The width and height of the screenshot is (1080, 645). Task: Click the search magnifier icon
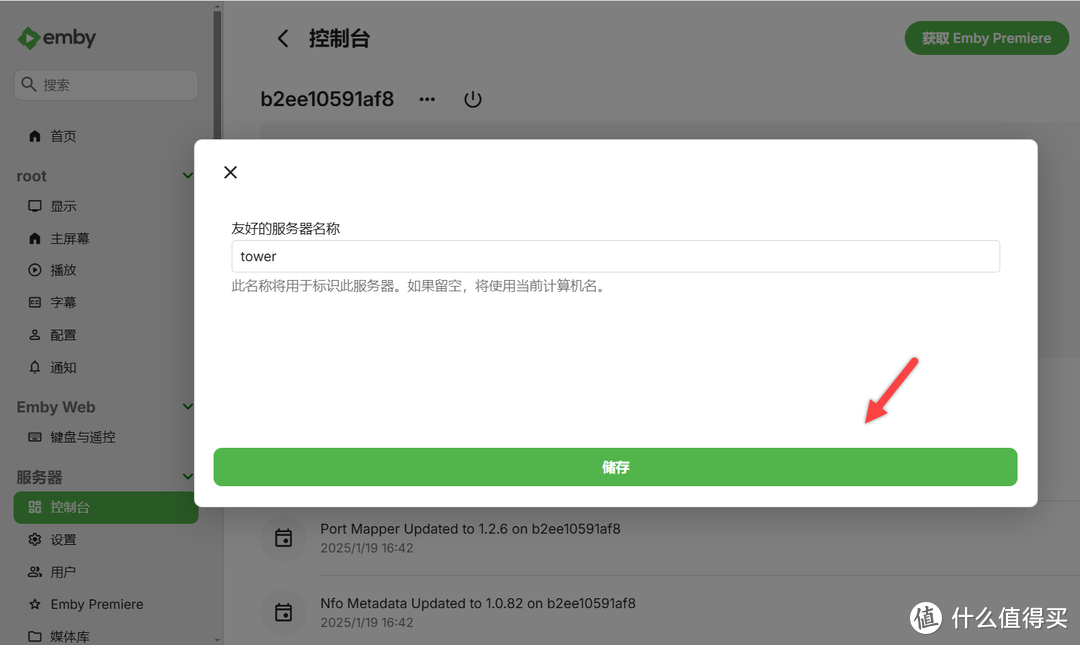(28, 84)
